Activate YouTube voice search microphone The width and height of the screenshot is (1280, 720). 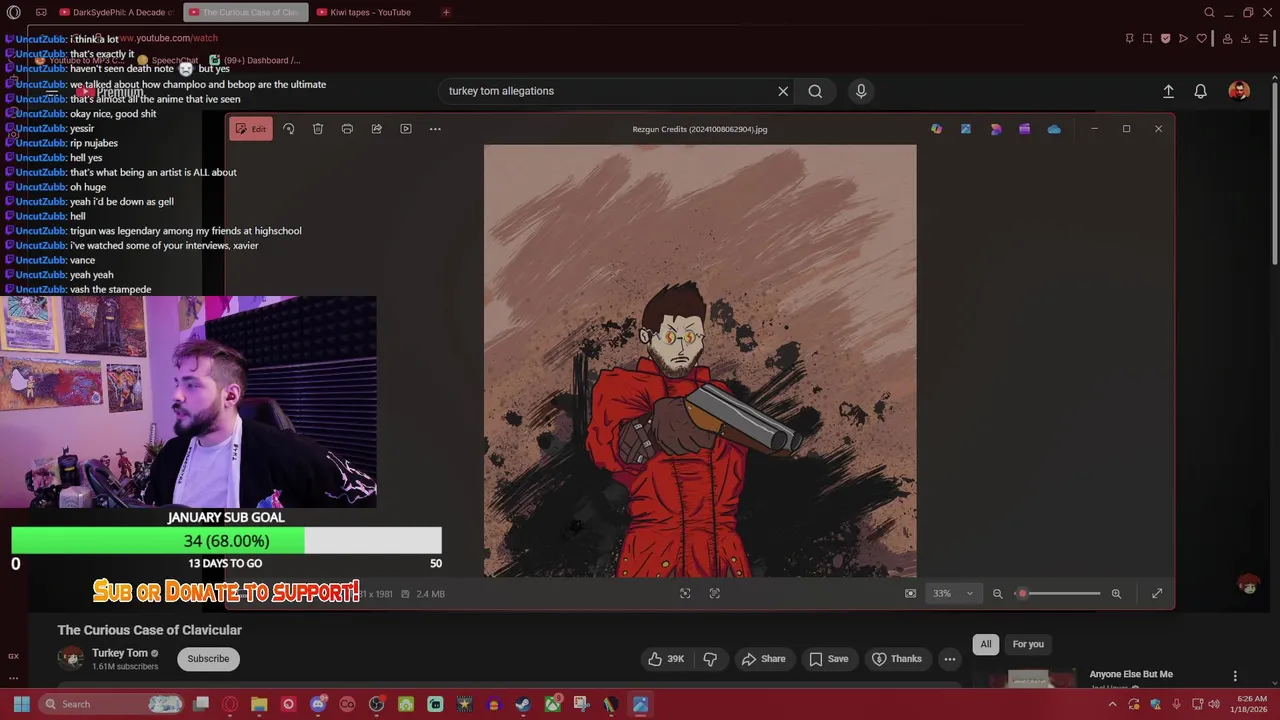(861, 91)
